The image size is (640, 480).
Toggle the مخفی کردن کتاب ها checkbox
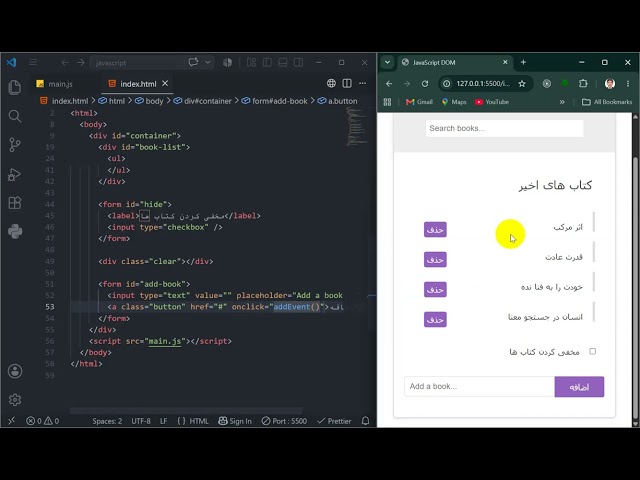(592, 351)
